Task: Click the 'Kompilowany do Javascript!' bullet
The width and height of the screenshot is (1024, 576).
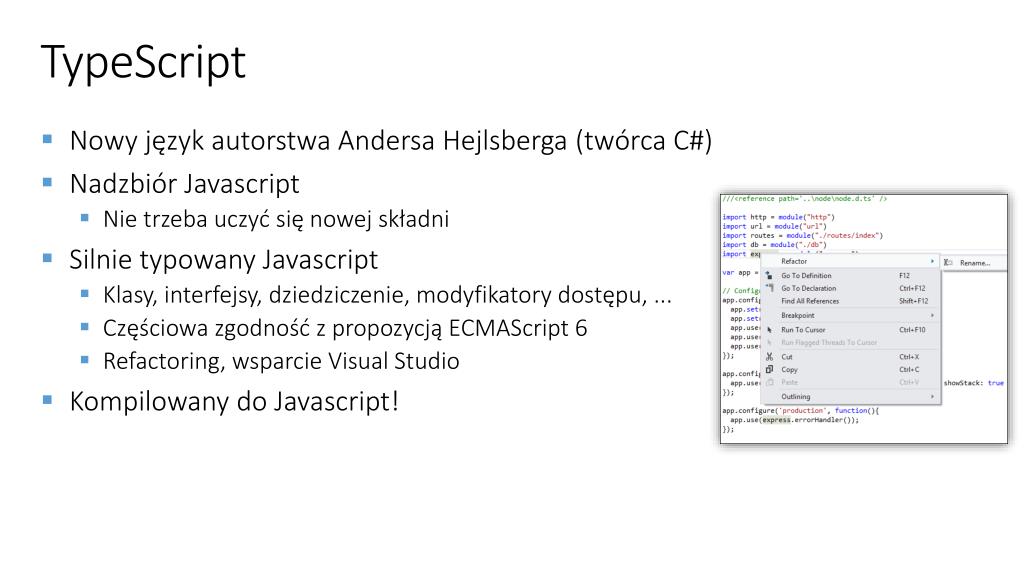Action: [x=234, y=401]
